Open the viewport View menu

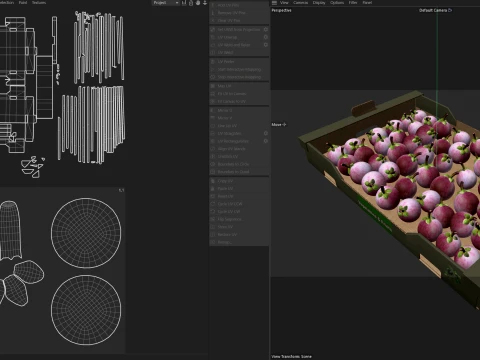pyautogui.click(x=284, y=3)
